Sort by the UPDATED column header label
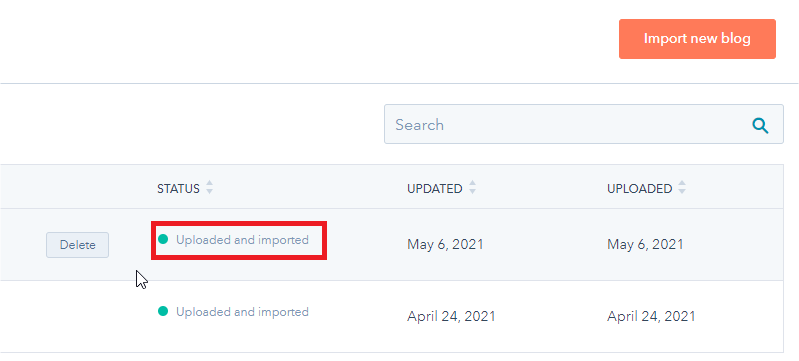Viewport: 799px width, 361px height. pos(434,189)
